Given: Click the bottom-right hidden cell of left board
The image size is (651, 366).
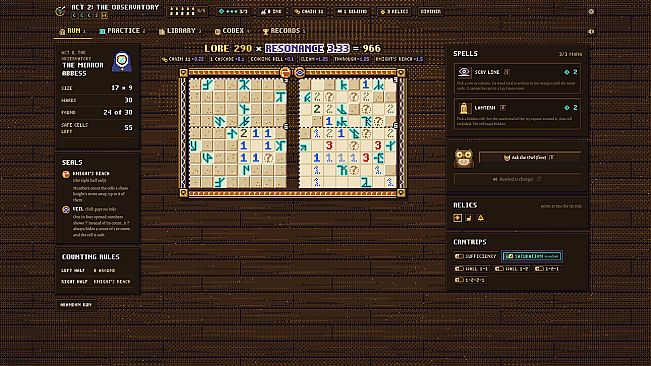Looking at the screenshot, I should click(x=281, y=182).
